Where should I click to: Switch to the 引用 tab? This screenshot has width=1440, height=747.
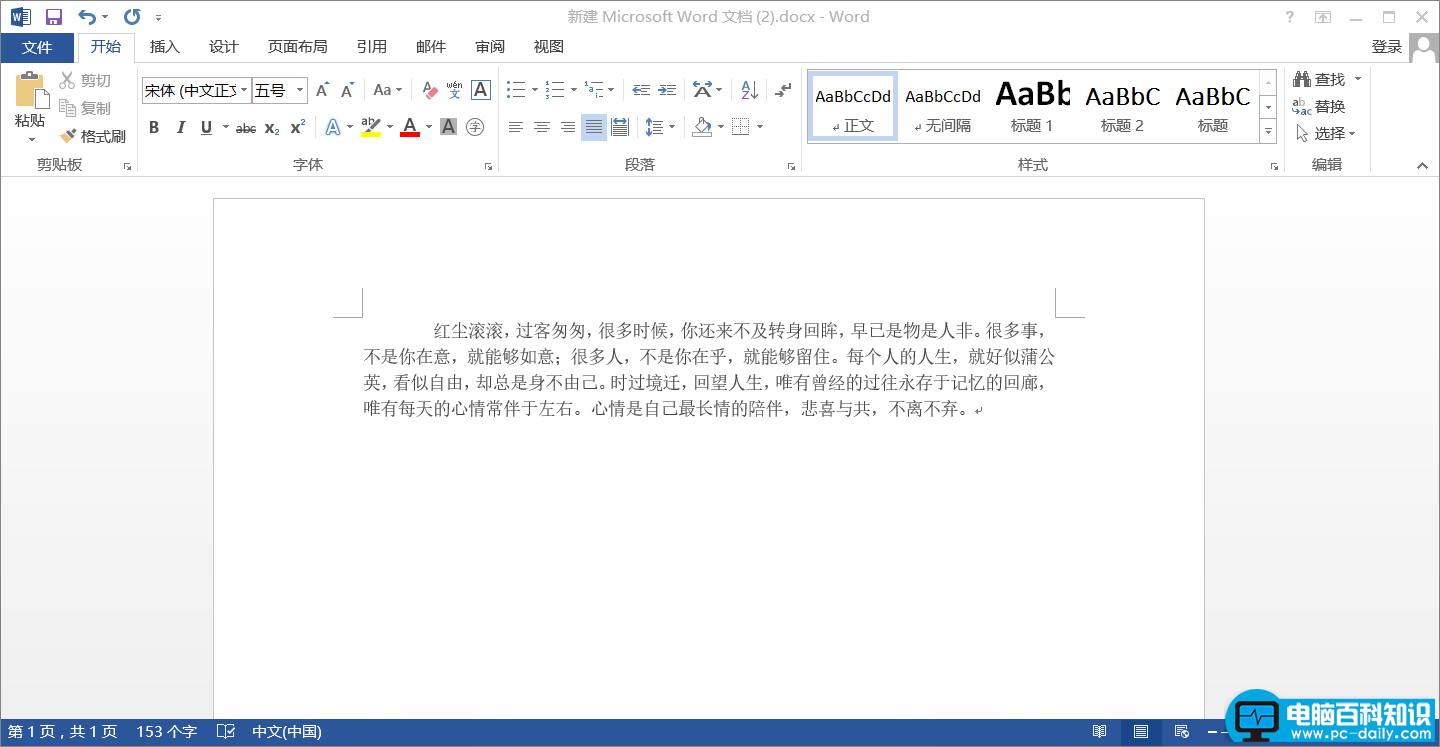click(371, 47)
